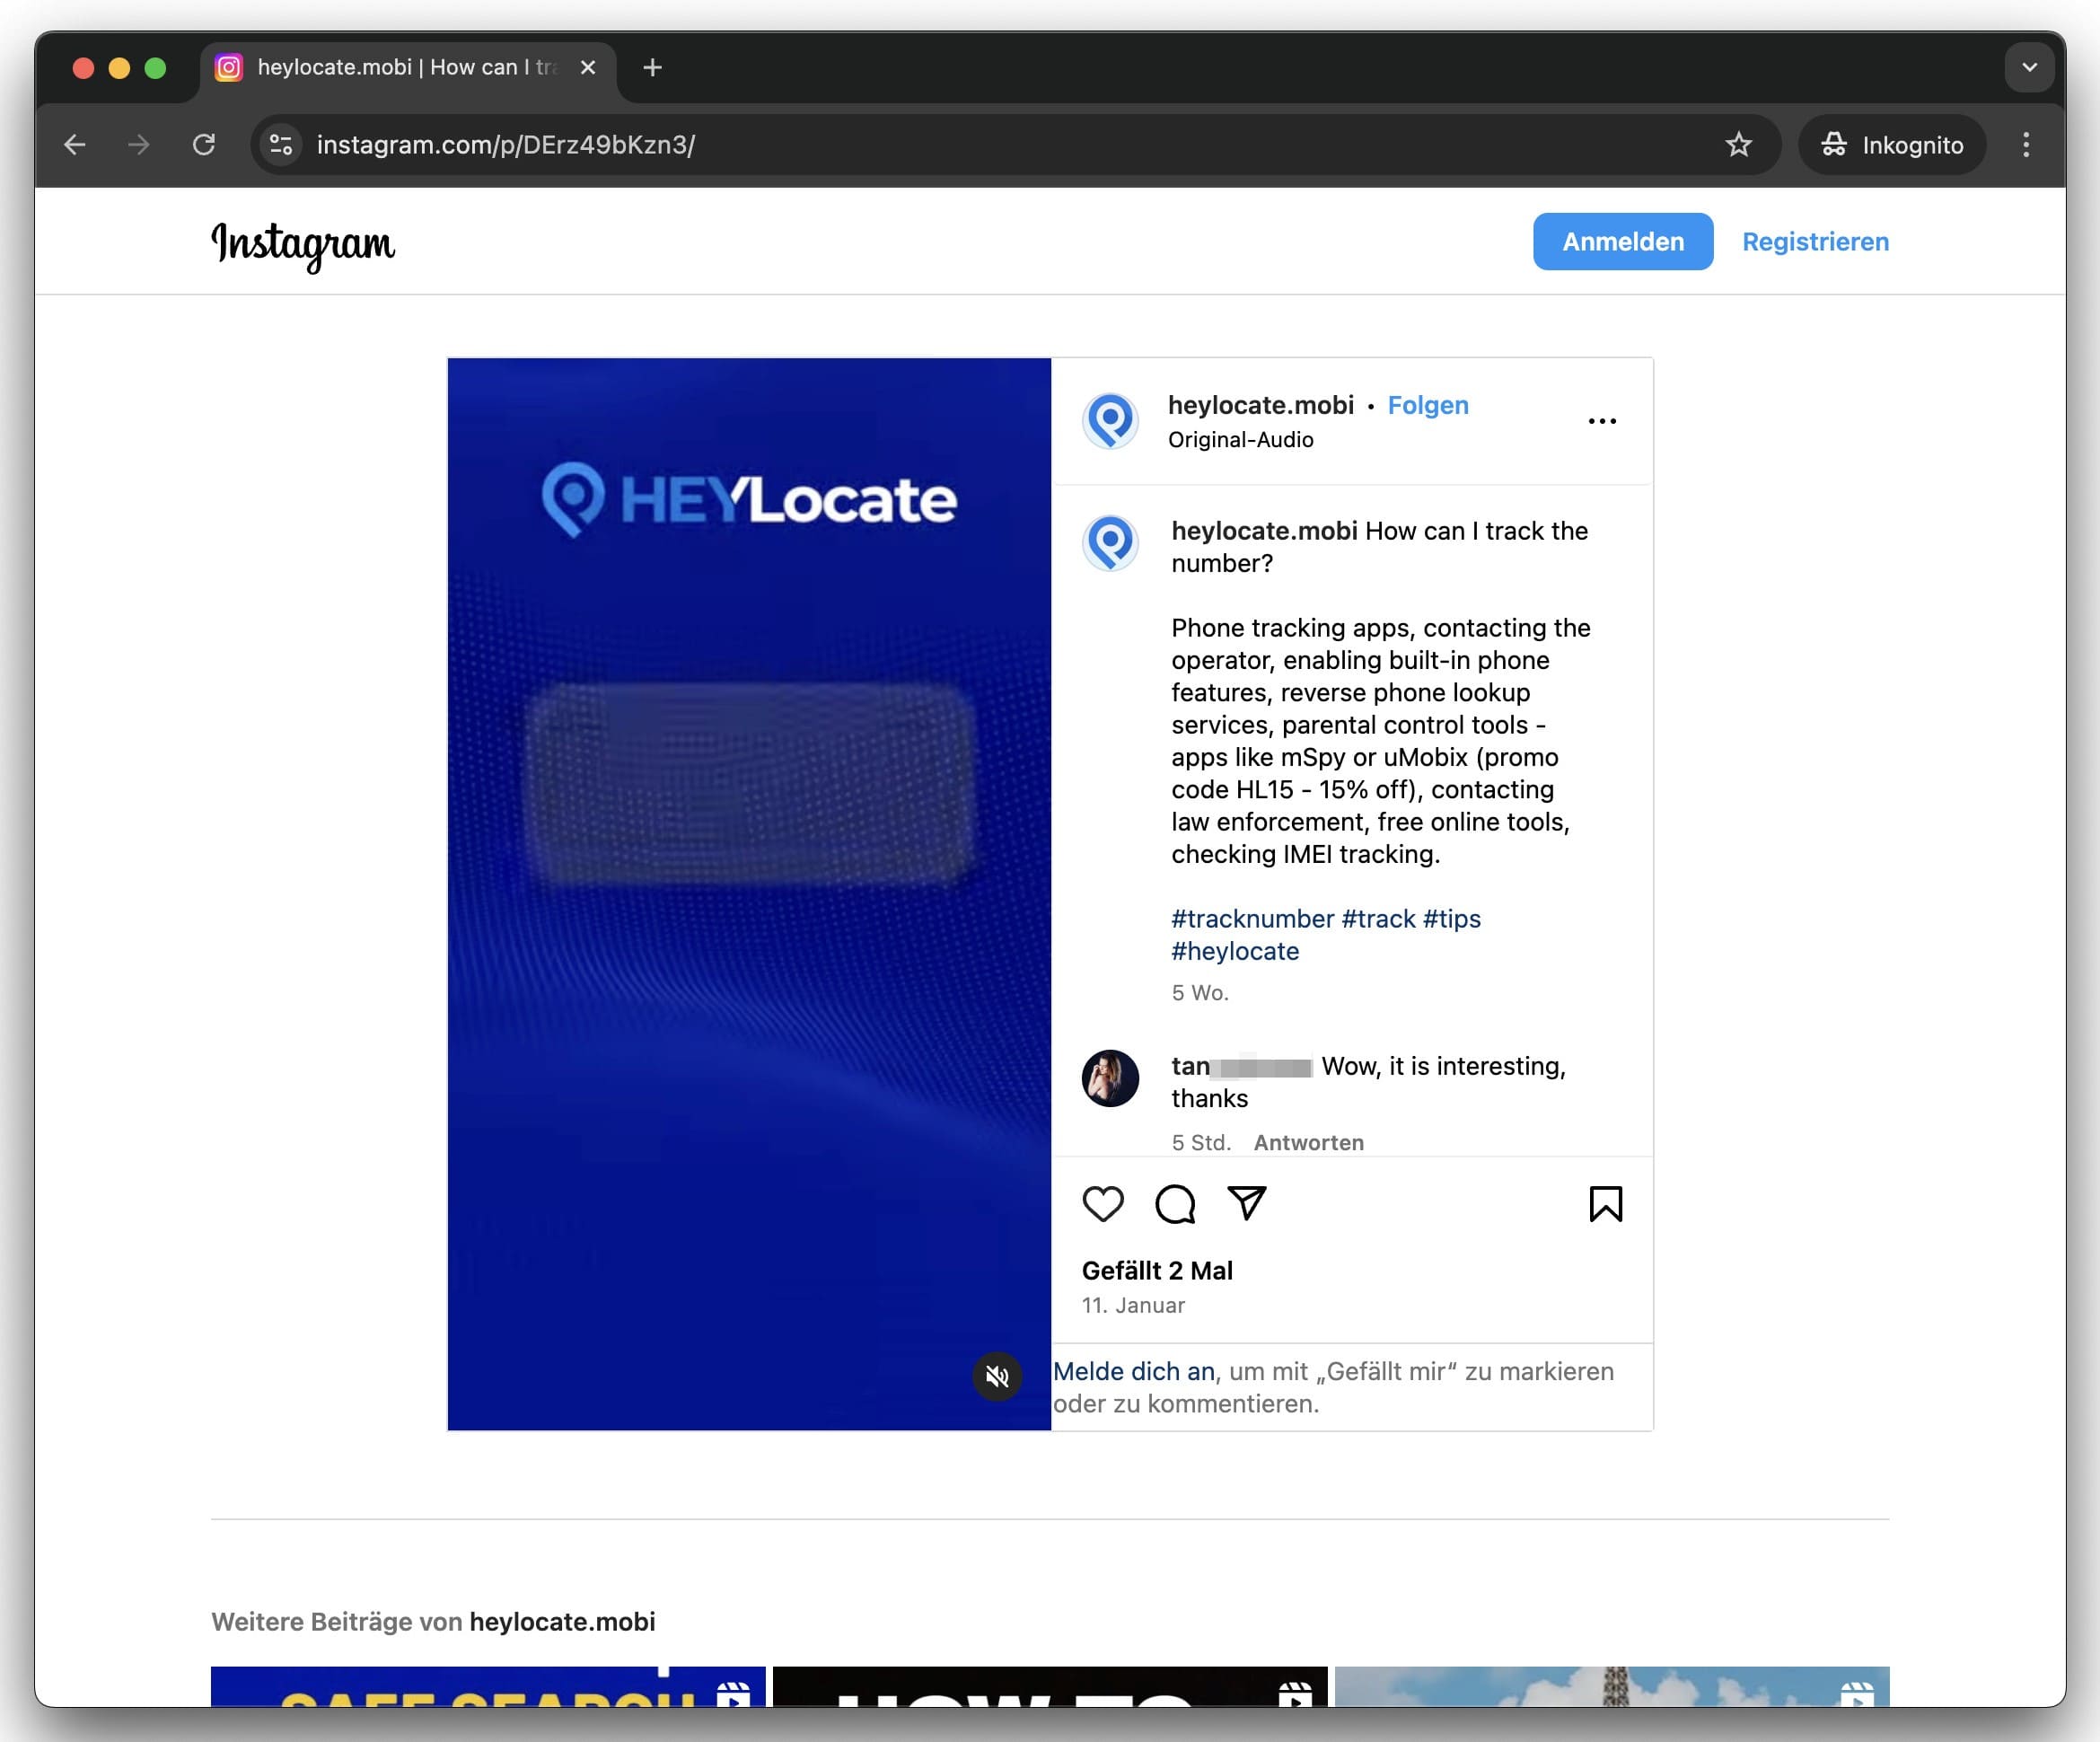Open the three-dot post options menu
This screenshot has height=1742, width=2100.
pos(1602,421)
